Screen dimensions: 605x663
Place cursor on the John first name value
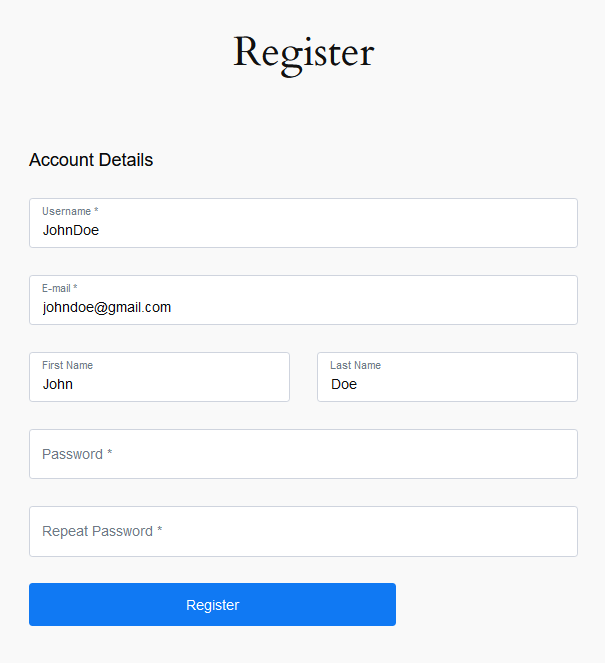click(x=58, y=384)
